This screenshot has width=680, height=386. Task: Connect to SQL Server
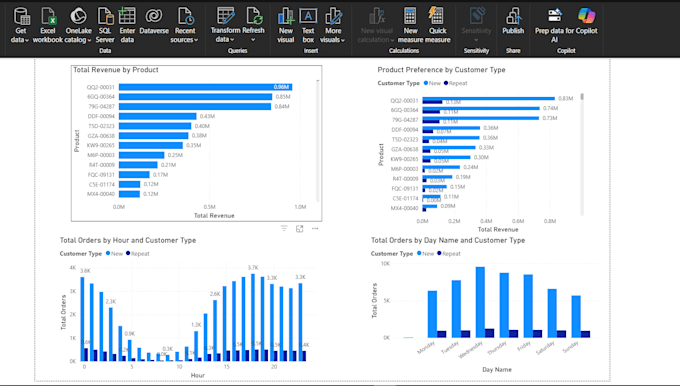pyautogui.click(x=105, y=25)
